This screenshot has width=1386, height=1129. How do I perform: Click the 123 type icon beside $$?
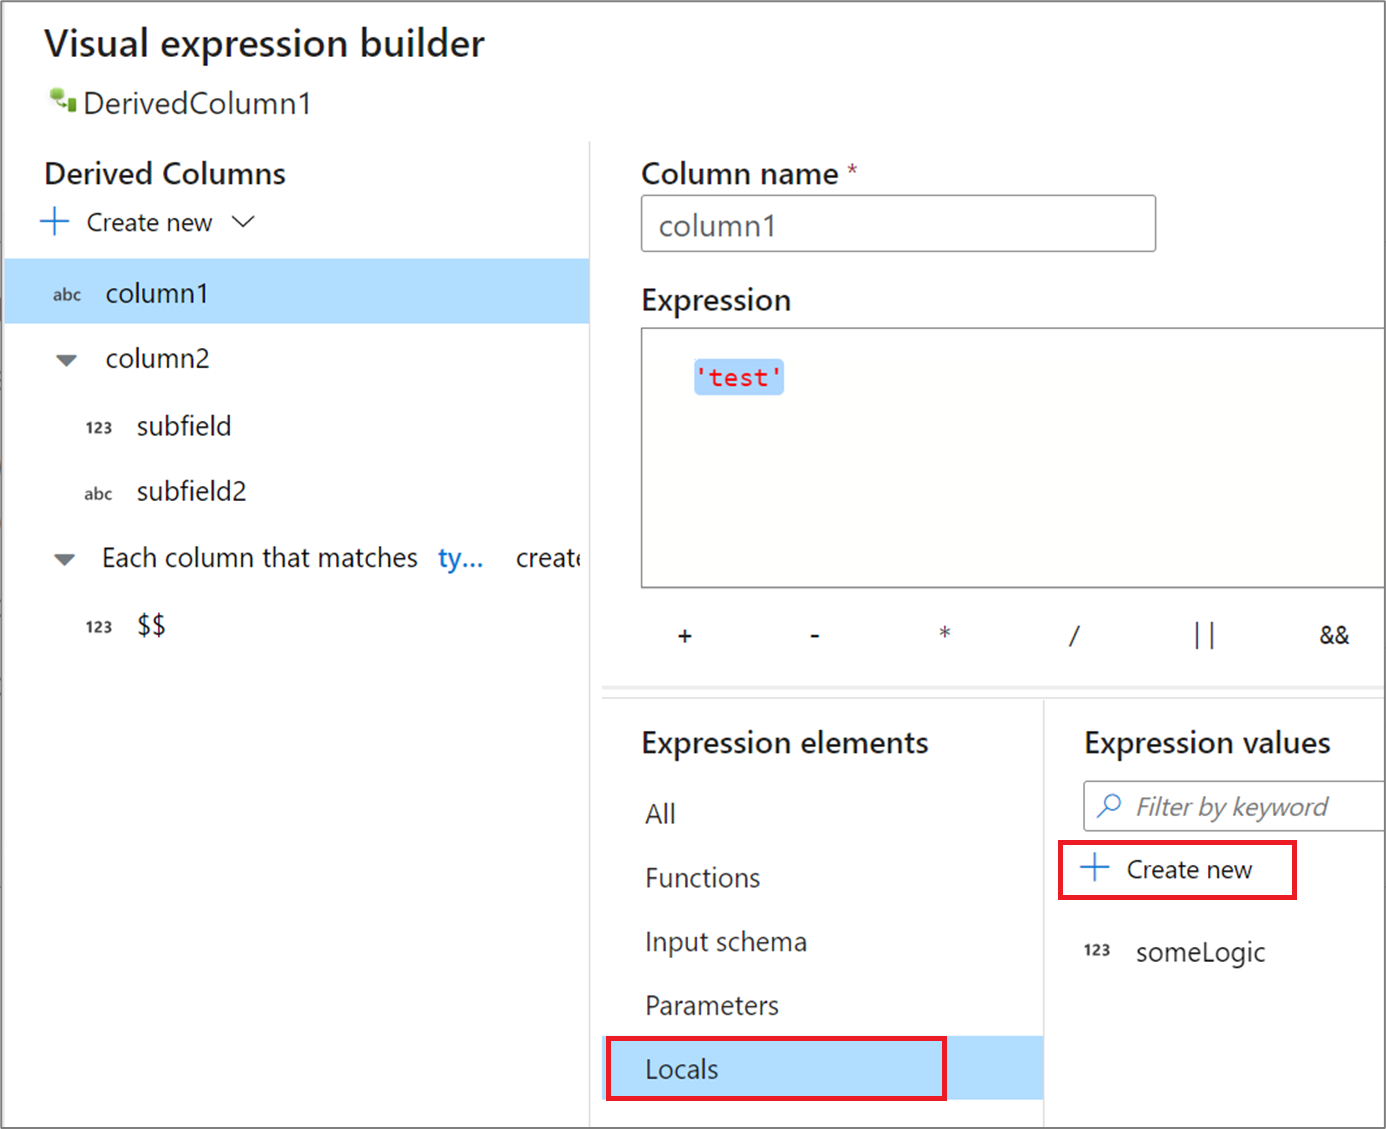tap(98, 627)
